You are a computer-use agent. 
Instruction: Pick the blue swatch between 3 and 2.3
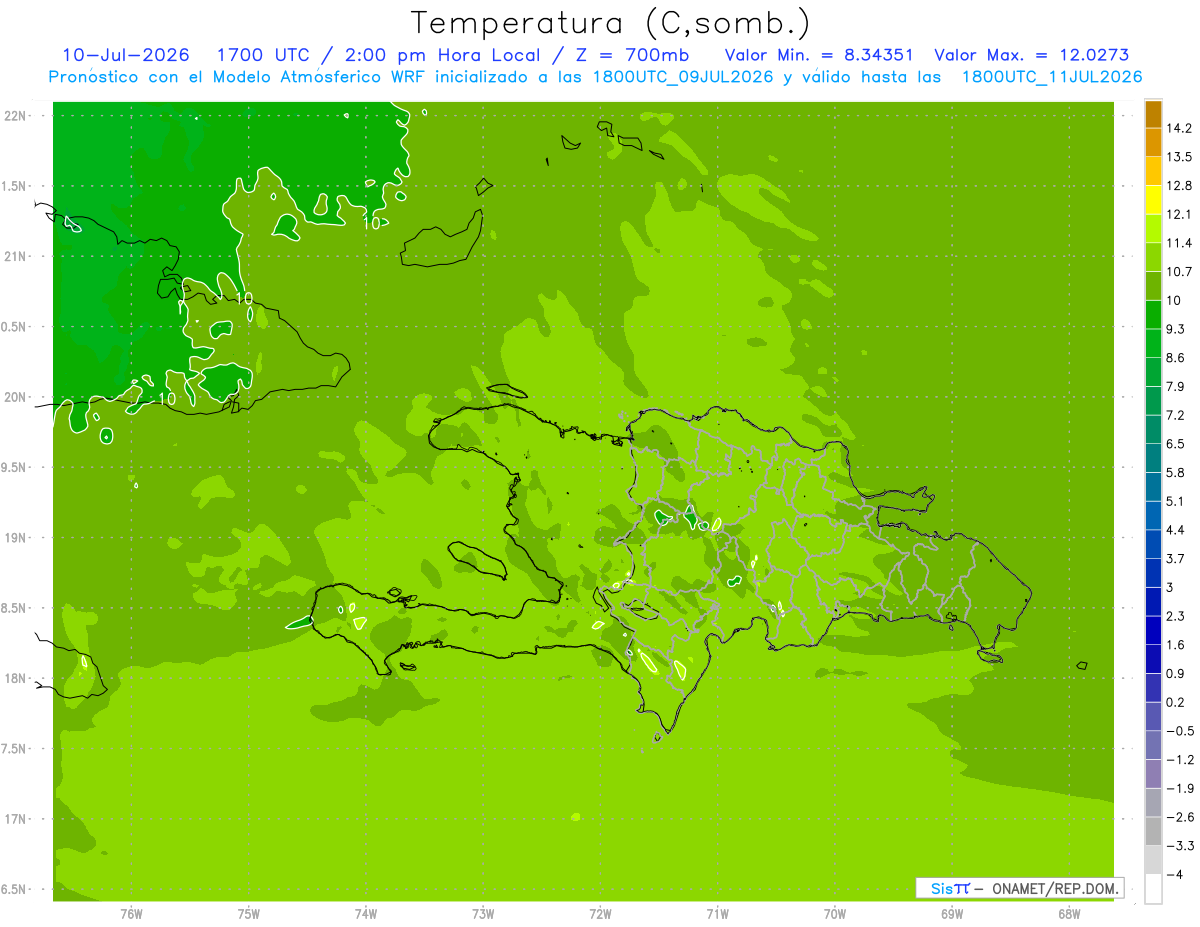pyautogui.click(x=1153, y=601)
